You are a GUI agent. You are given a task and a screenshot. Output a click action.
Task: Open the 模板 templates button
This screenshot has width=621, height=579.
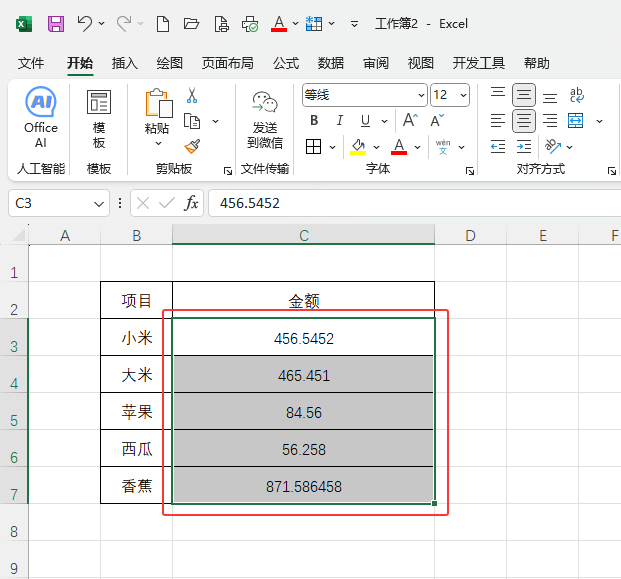[x=99, y=119]
